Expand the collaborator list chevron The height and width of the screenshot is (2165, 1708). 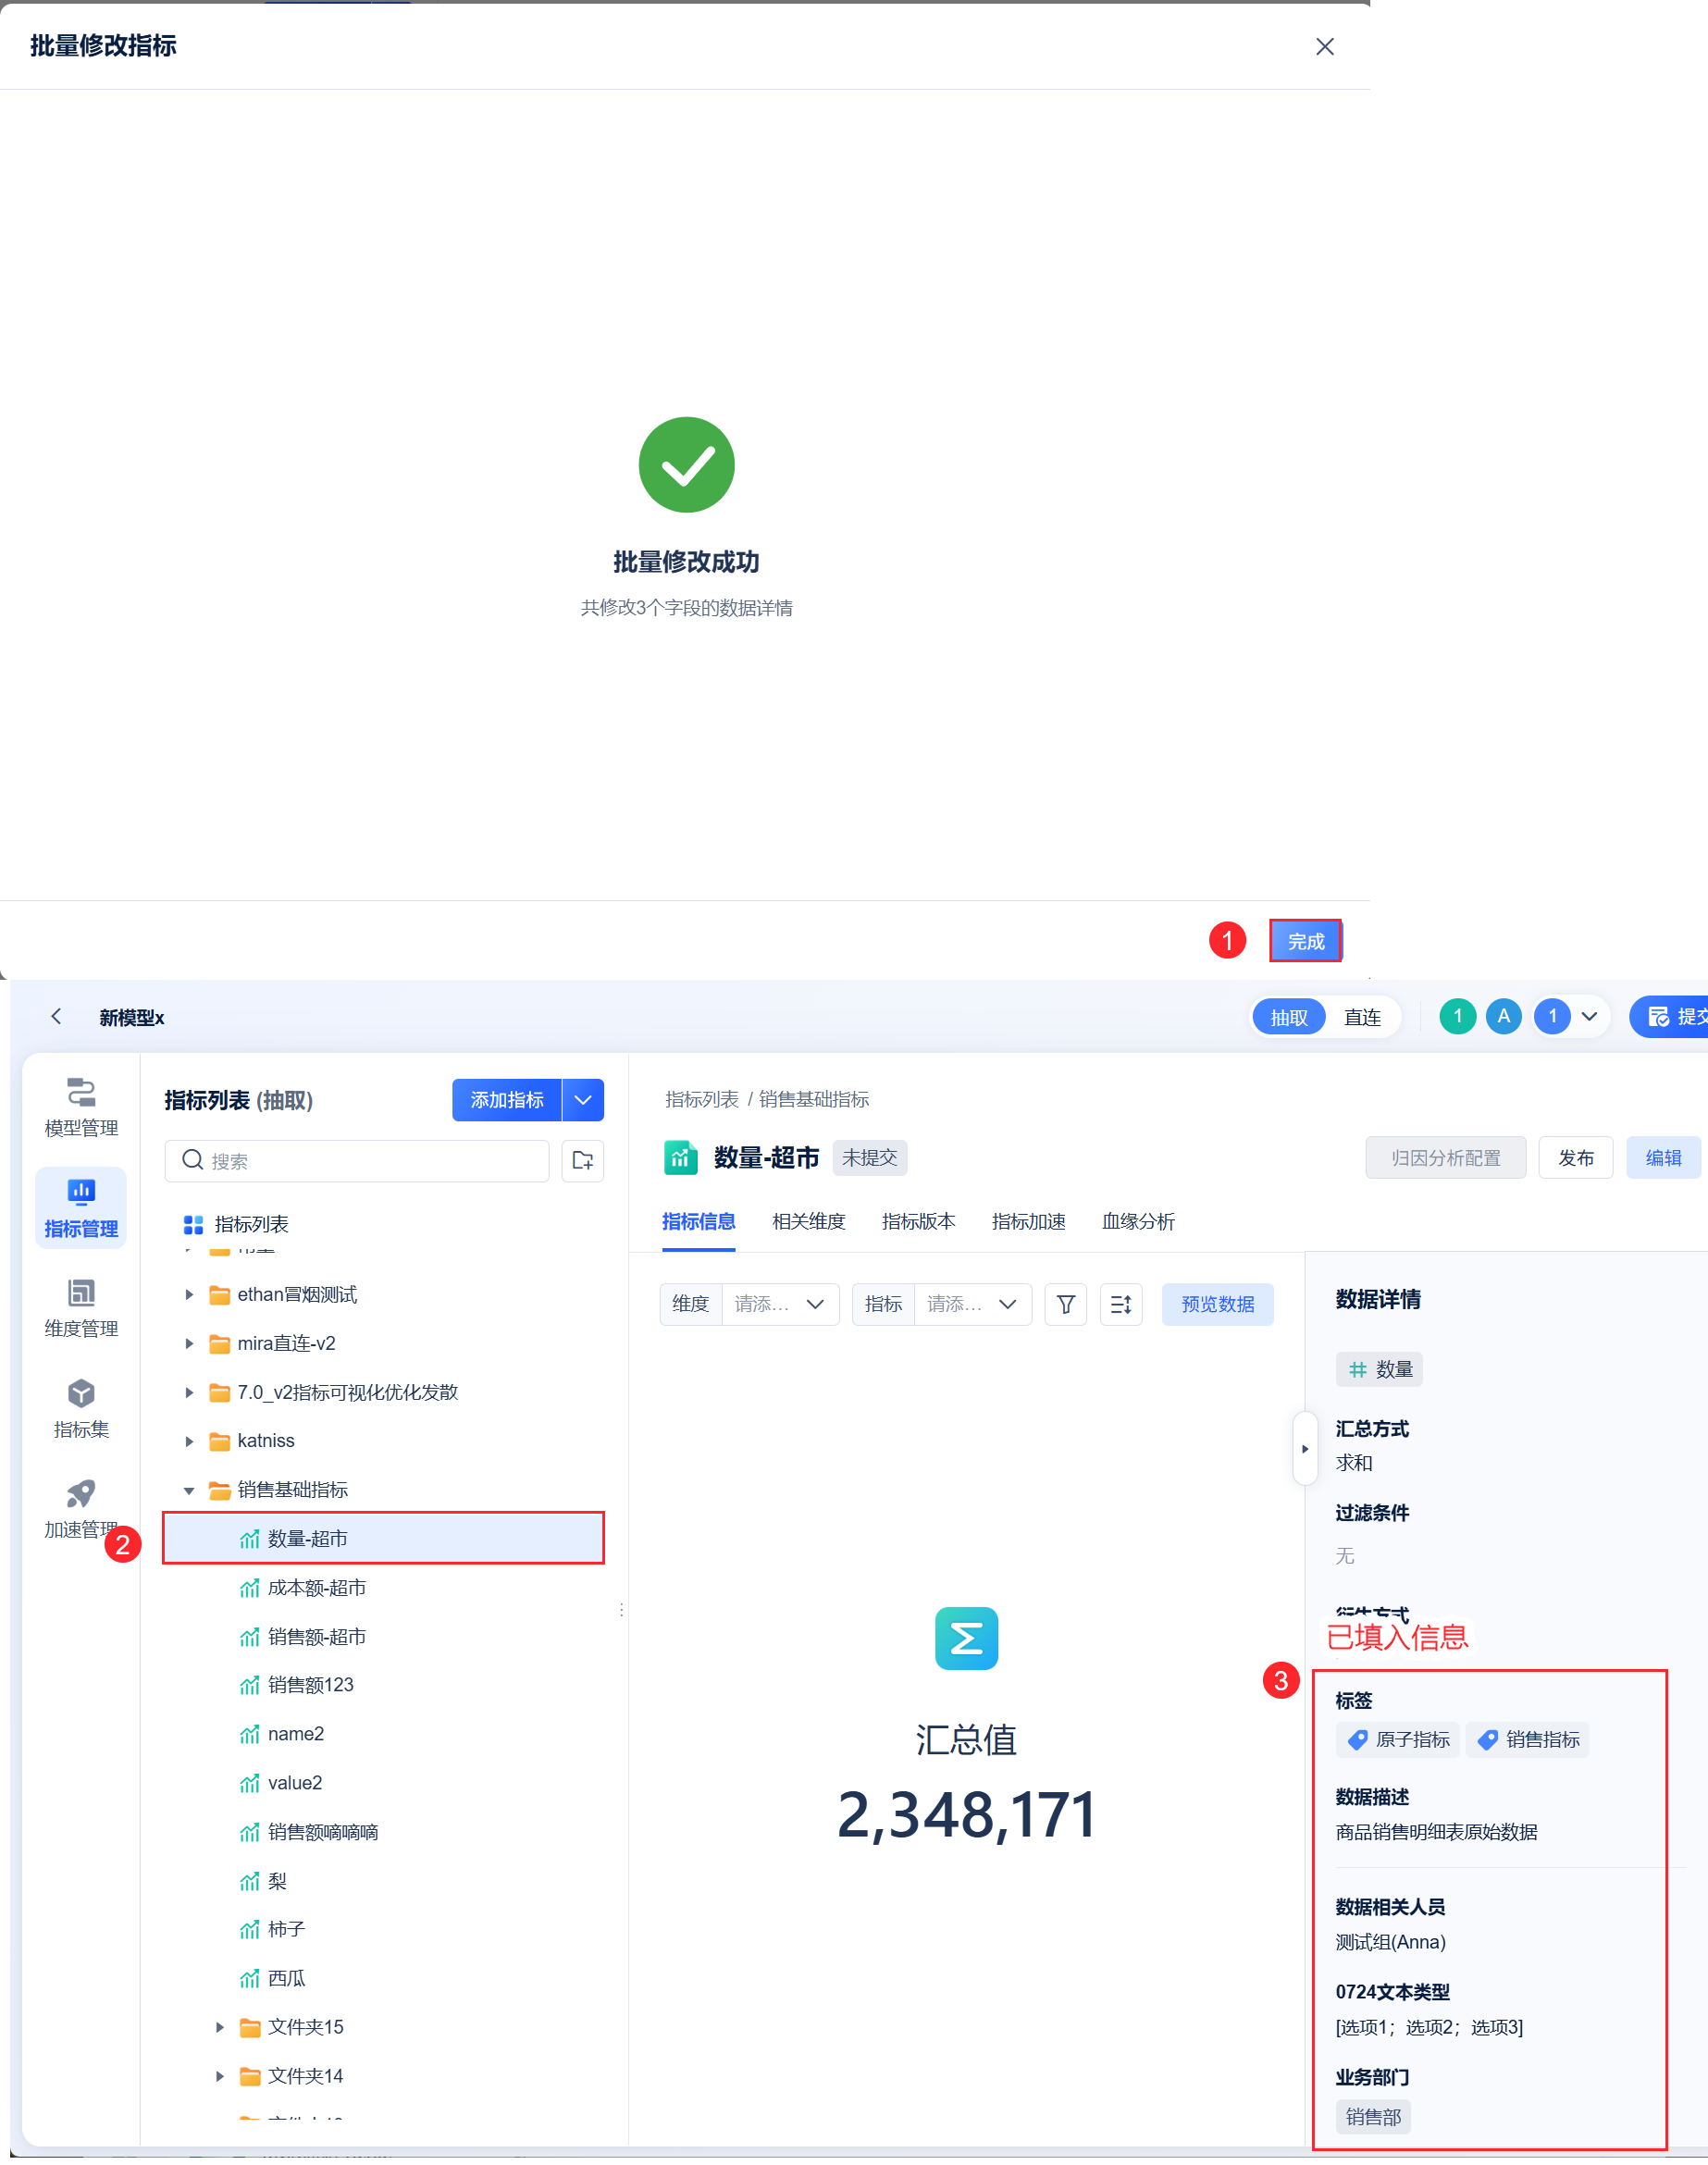pyautogui.click(x=1589, y=1016)
